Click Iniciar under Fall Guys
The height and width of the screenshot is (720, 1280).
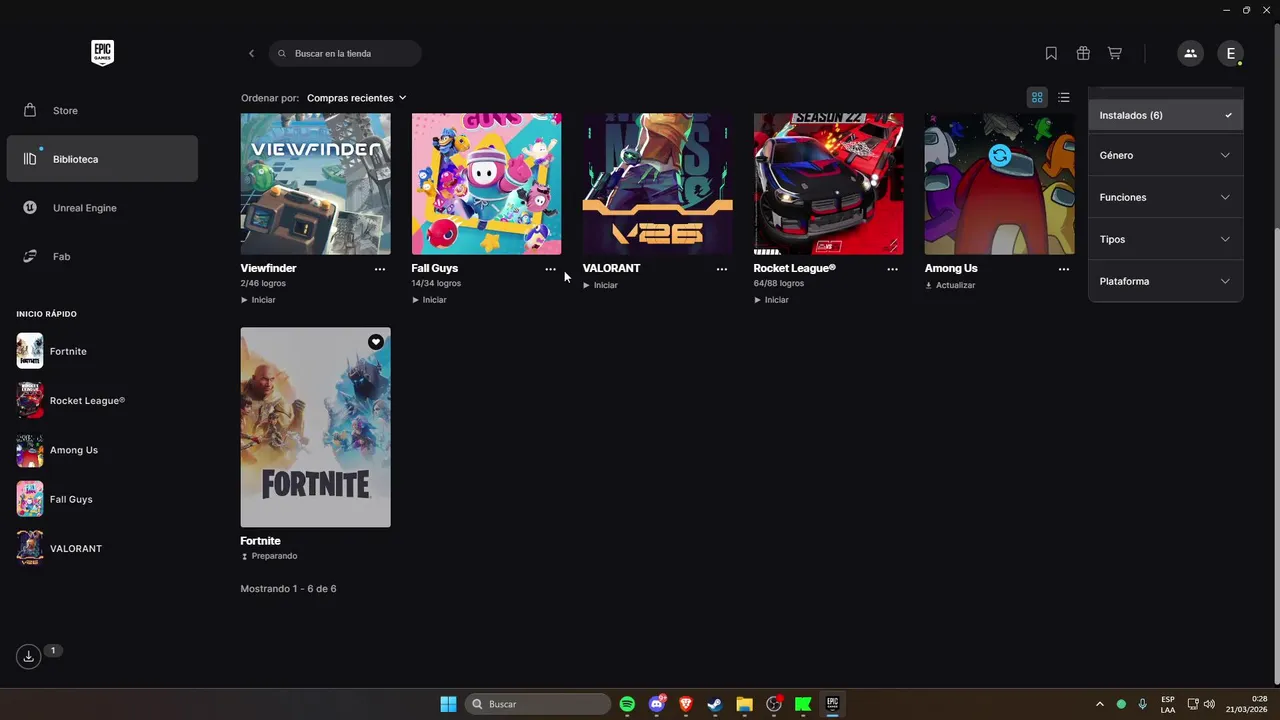pos(429,300)
